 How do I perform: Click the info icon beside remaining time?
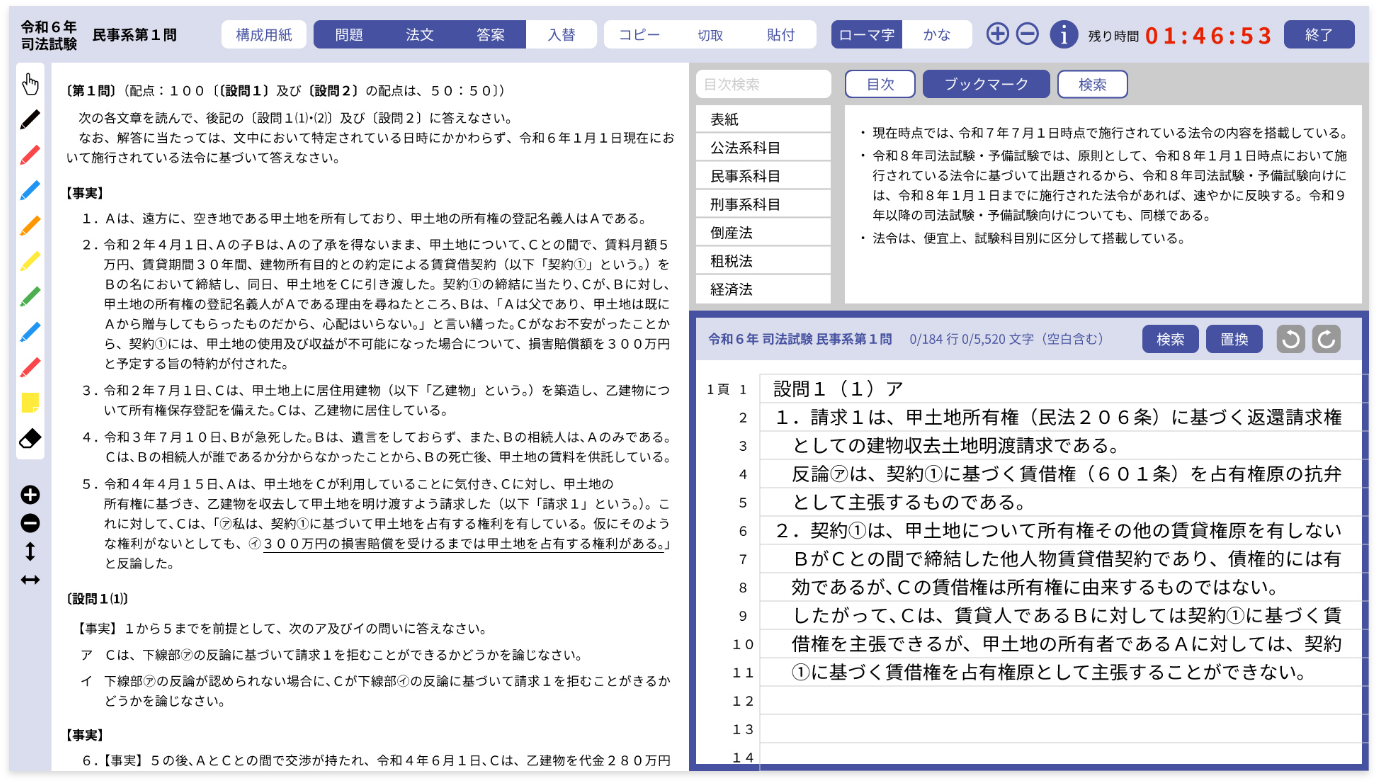tap(1063, 34)
